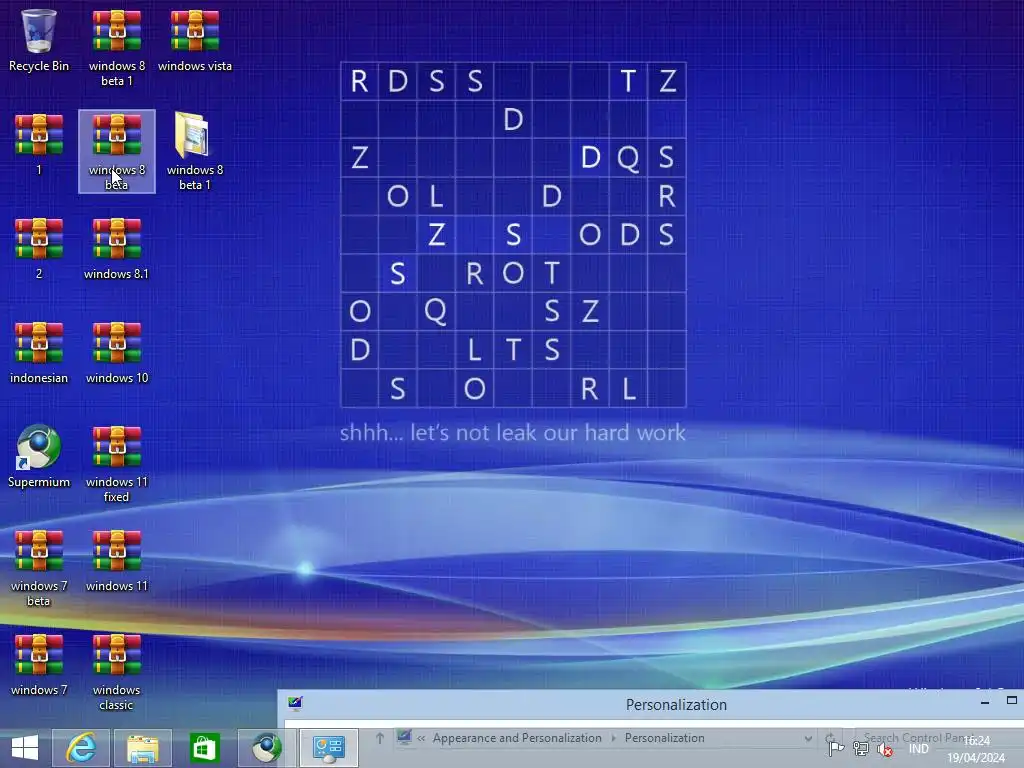Click the Personalization window title icon
This screenshot has height=768, width=1024.
[x=295, y=703]
